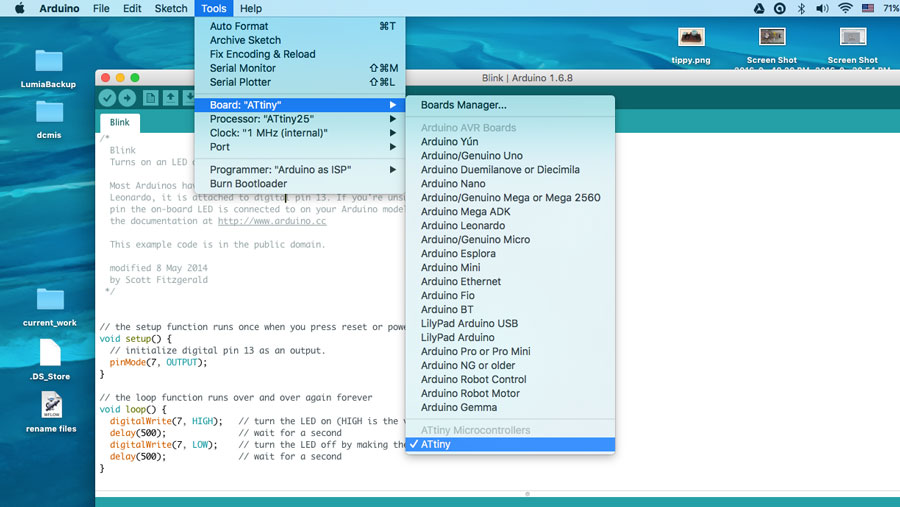Screen dimensions: 900x507
Task: Select Arduino Yún board
Action: click(x=510, y=142)
